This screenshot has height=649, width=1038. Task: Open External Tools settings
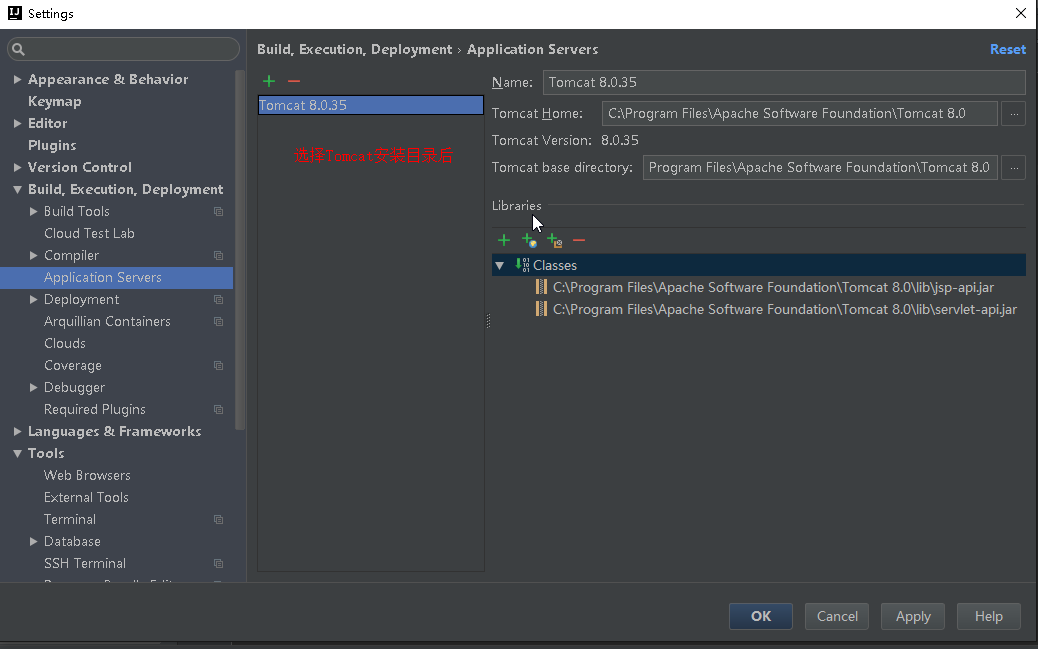(x=86, y=497)
